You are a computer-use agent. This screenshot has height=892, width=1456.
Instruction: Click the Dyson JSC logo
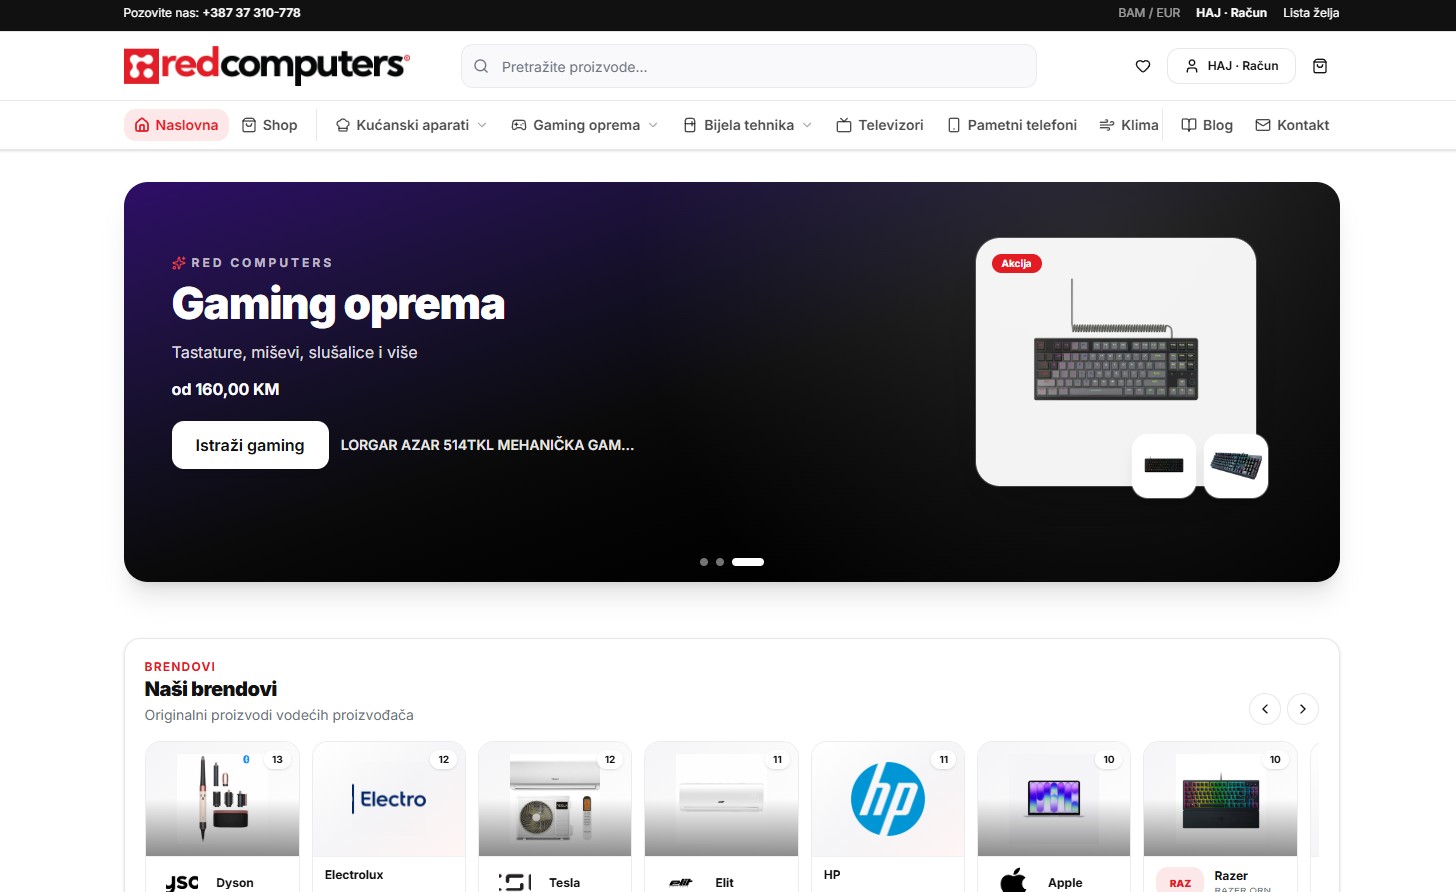tap(182, 882)
